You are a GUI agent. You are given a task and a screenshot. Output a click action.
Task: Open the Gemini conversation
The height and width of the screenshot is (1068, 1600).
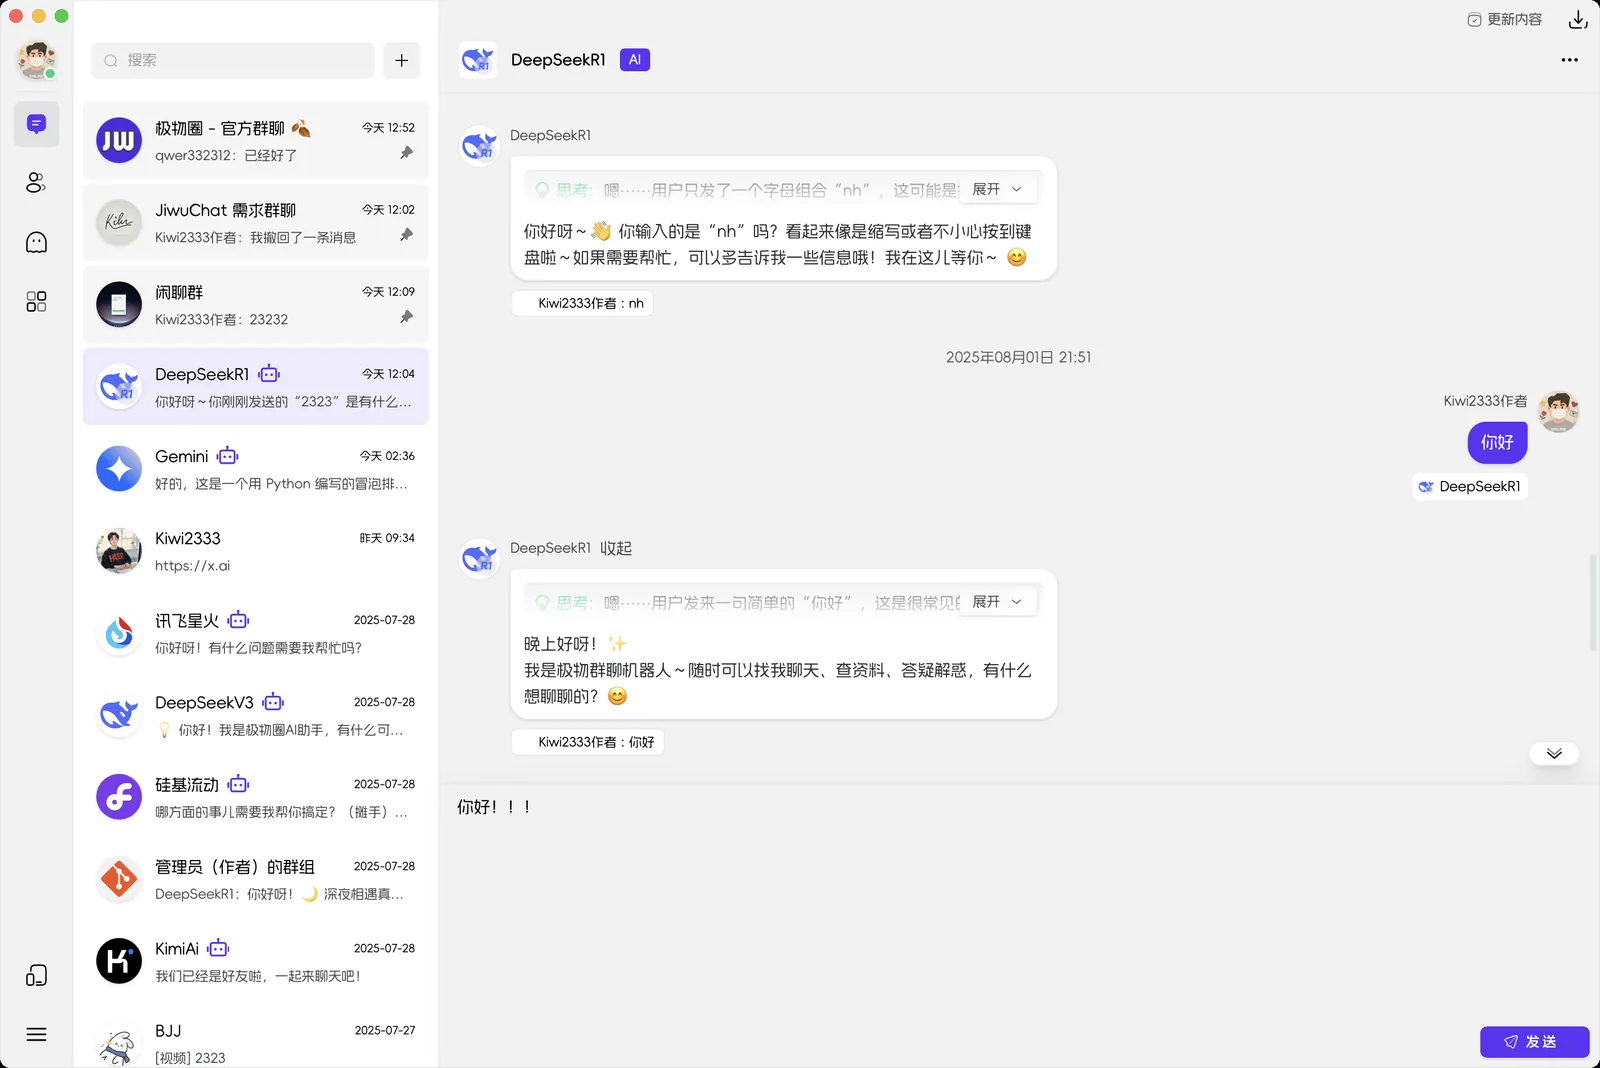pos(256,469)
